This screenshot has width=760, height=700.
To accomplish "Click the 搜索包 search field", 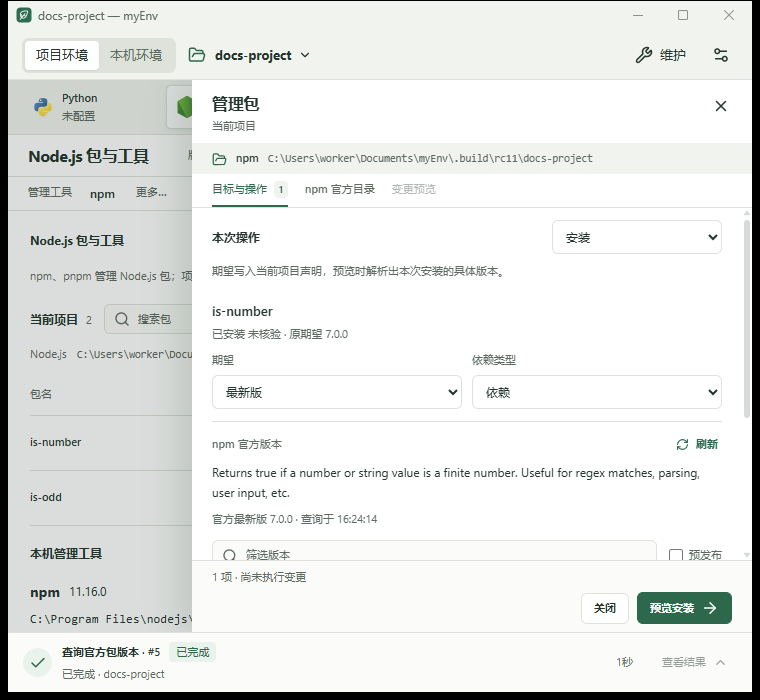I will (x=148, y=319).
